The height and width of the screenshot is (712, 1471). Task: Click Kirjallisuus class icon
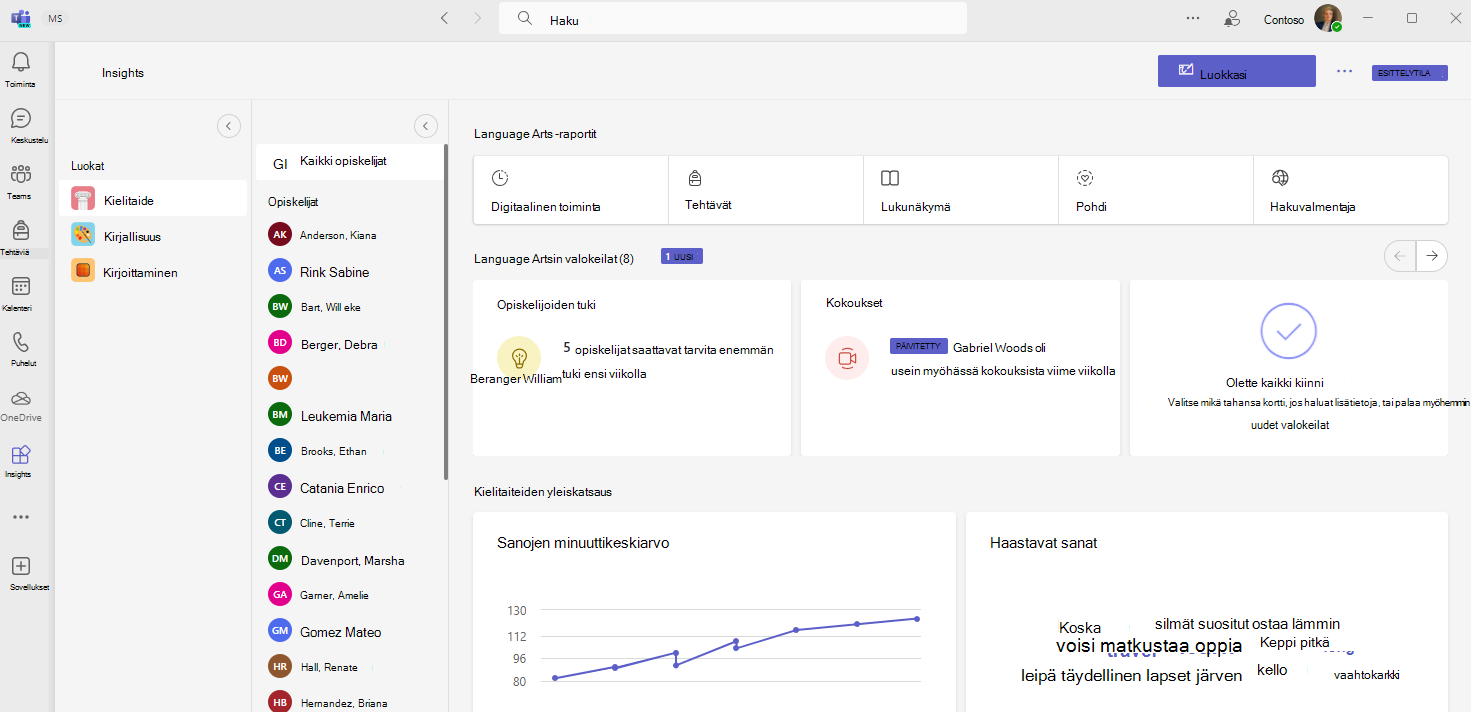pos(84,235)
